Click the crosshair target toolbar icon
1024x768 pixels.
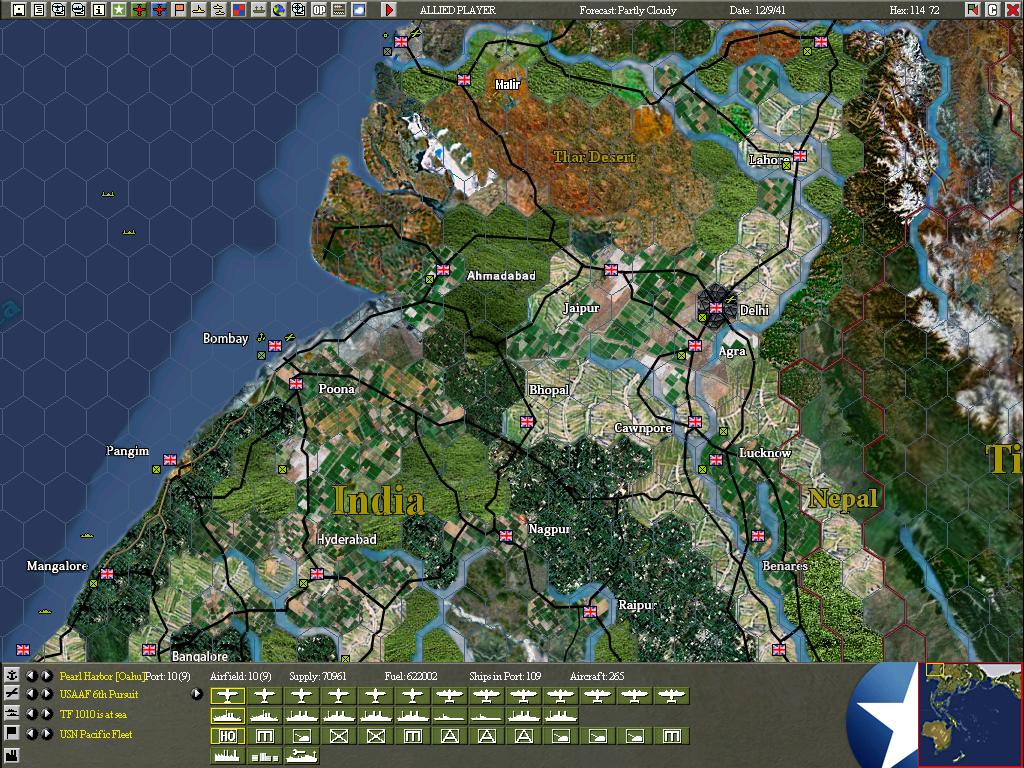[x=298, y=10]
